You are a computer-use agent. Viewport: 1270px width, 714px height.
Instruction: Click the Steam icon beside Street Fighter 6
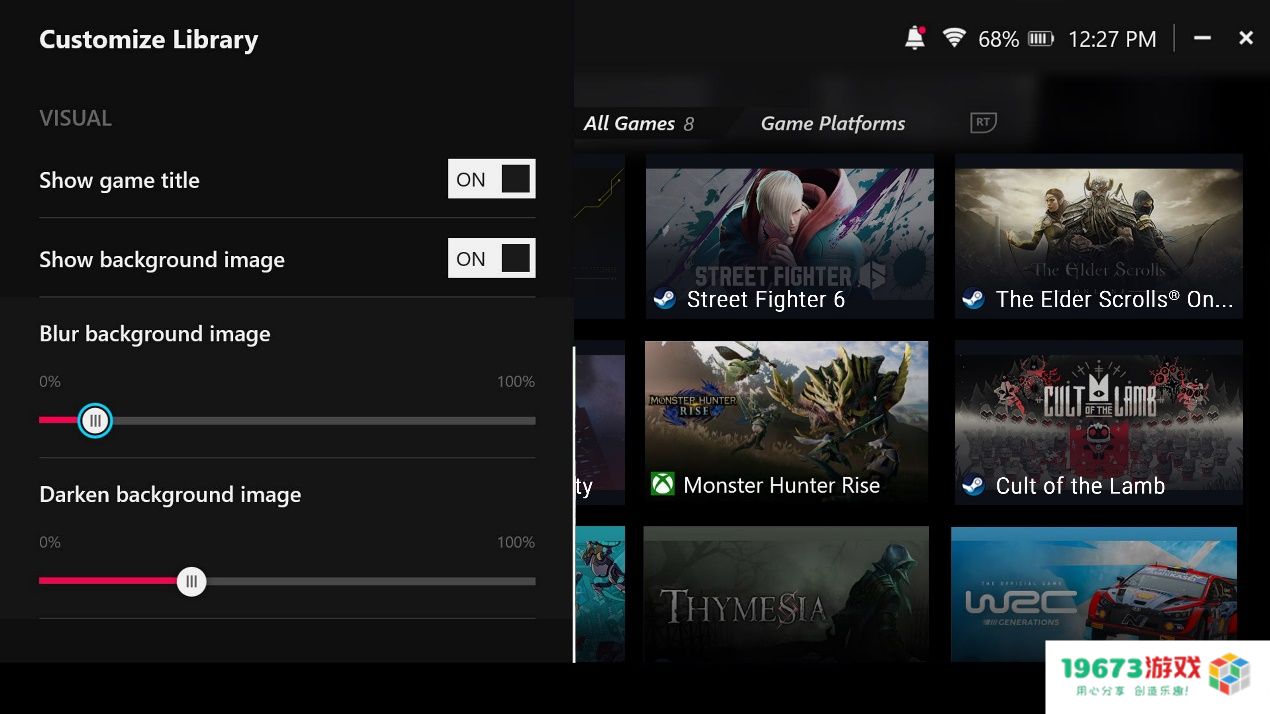click(664, 299)
